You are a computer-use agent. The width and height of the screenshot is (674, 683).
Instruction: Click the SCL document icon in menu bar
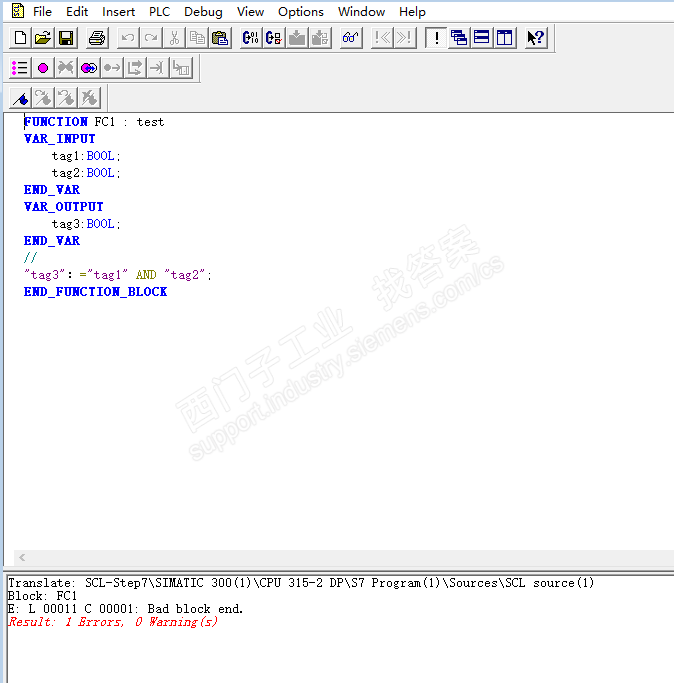[x=18, y=11]
